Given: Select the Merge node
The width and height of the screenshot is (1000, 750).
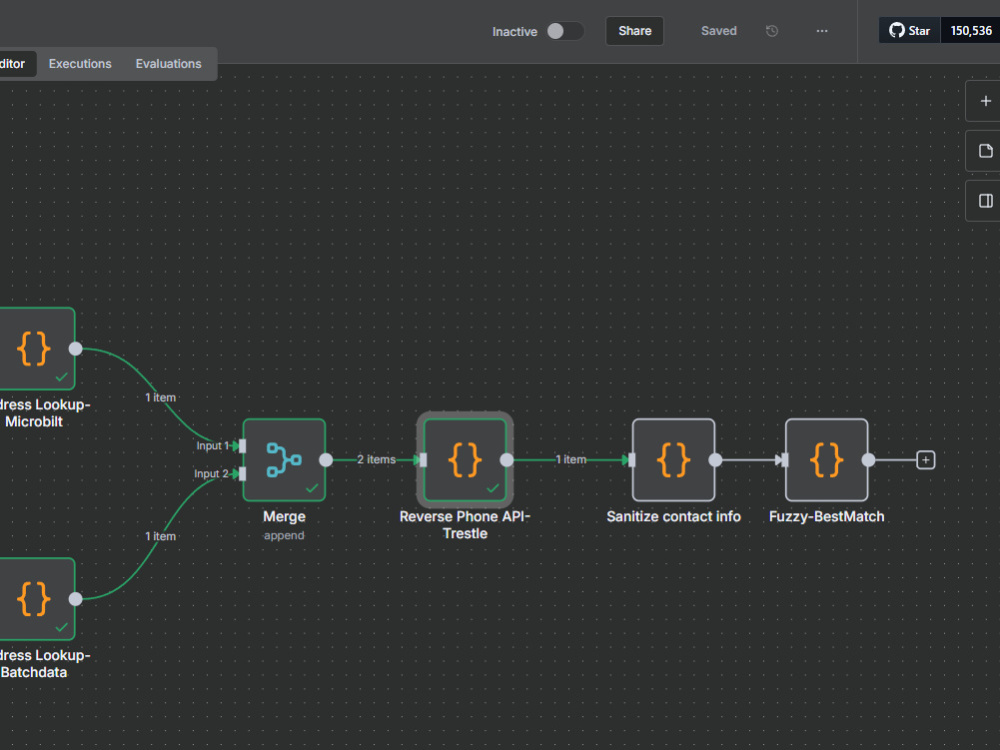Looking at the screenshot, I should point(284,460).
